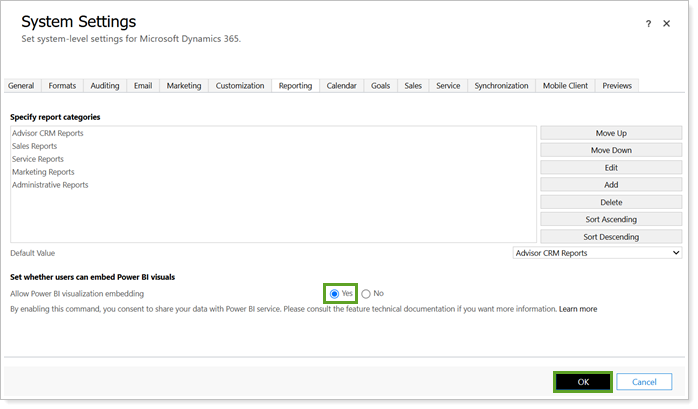Select No for Power BI embedding
The height and width of the screenshot is (409, 698).
[366, 293]
